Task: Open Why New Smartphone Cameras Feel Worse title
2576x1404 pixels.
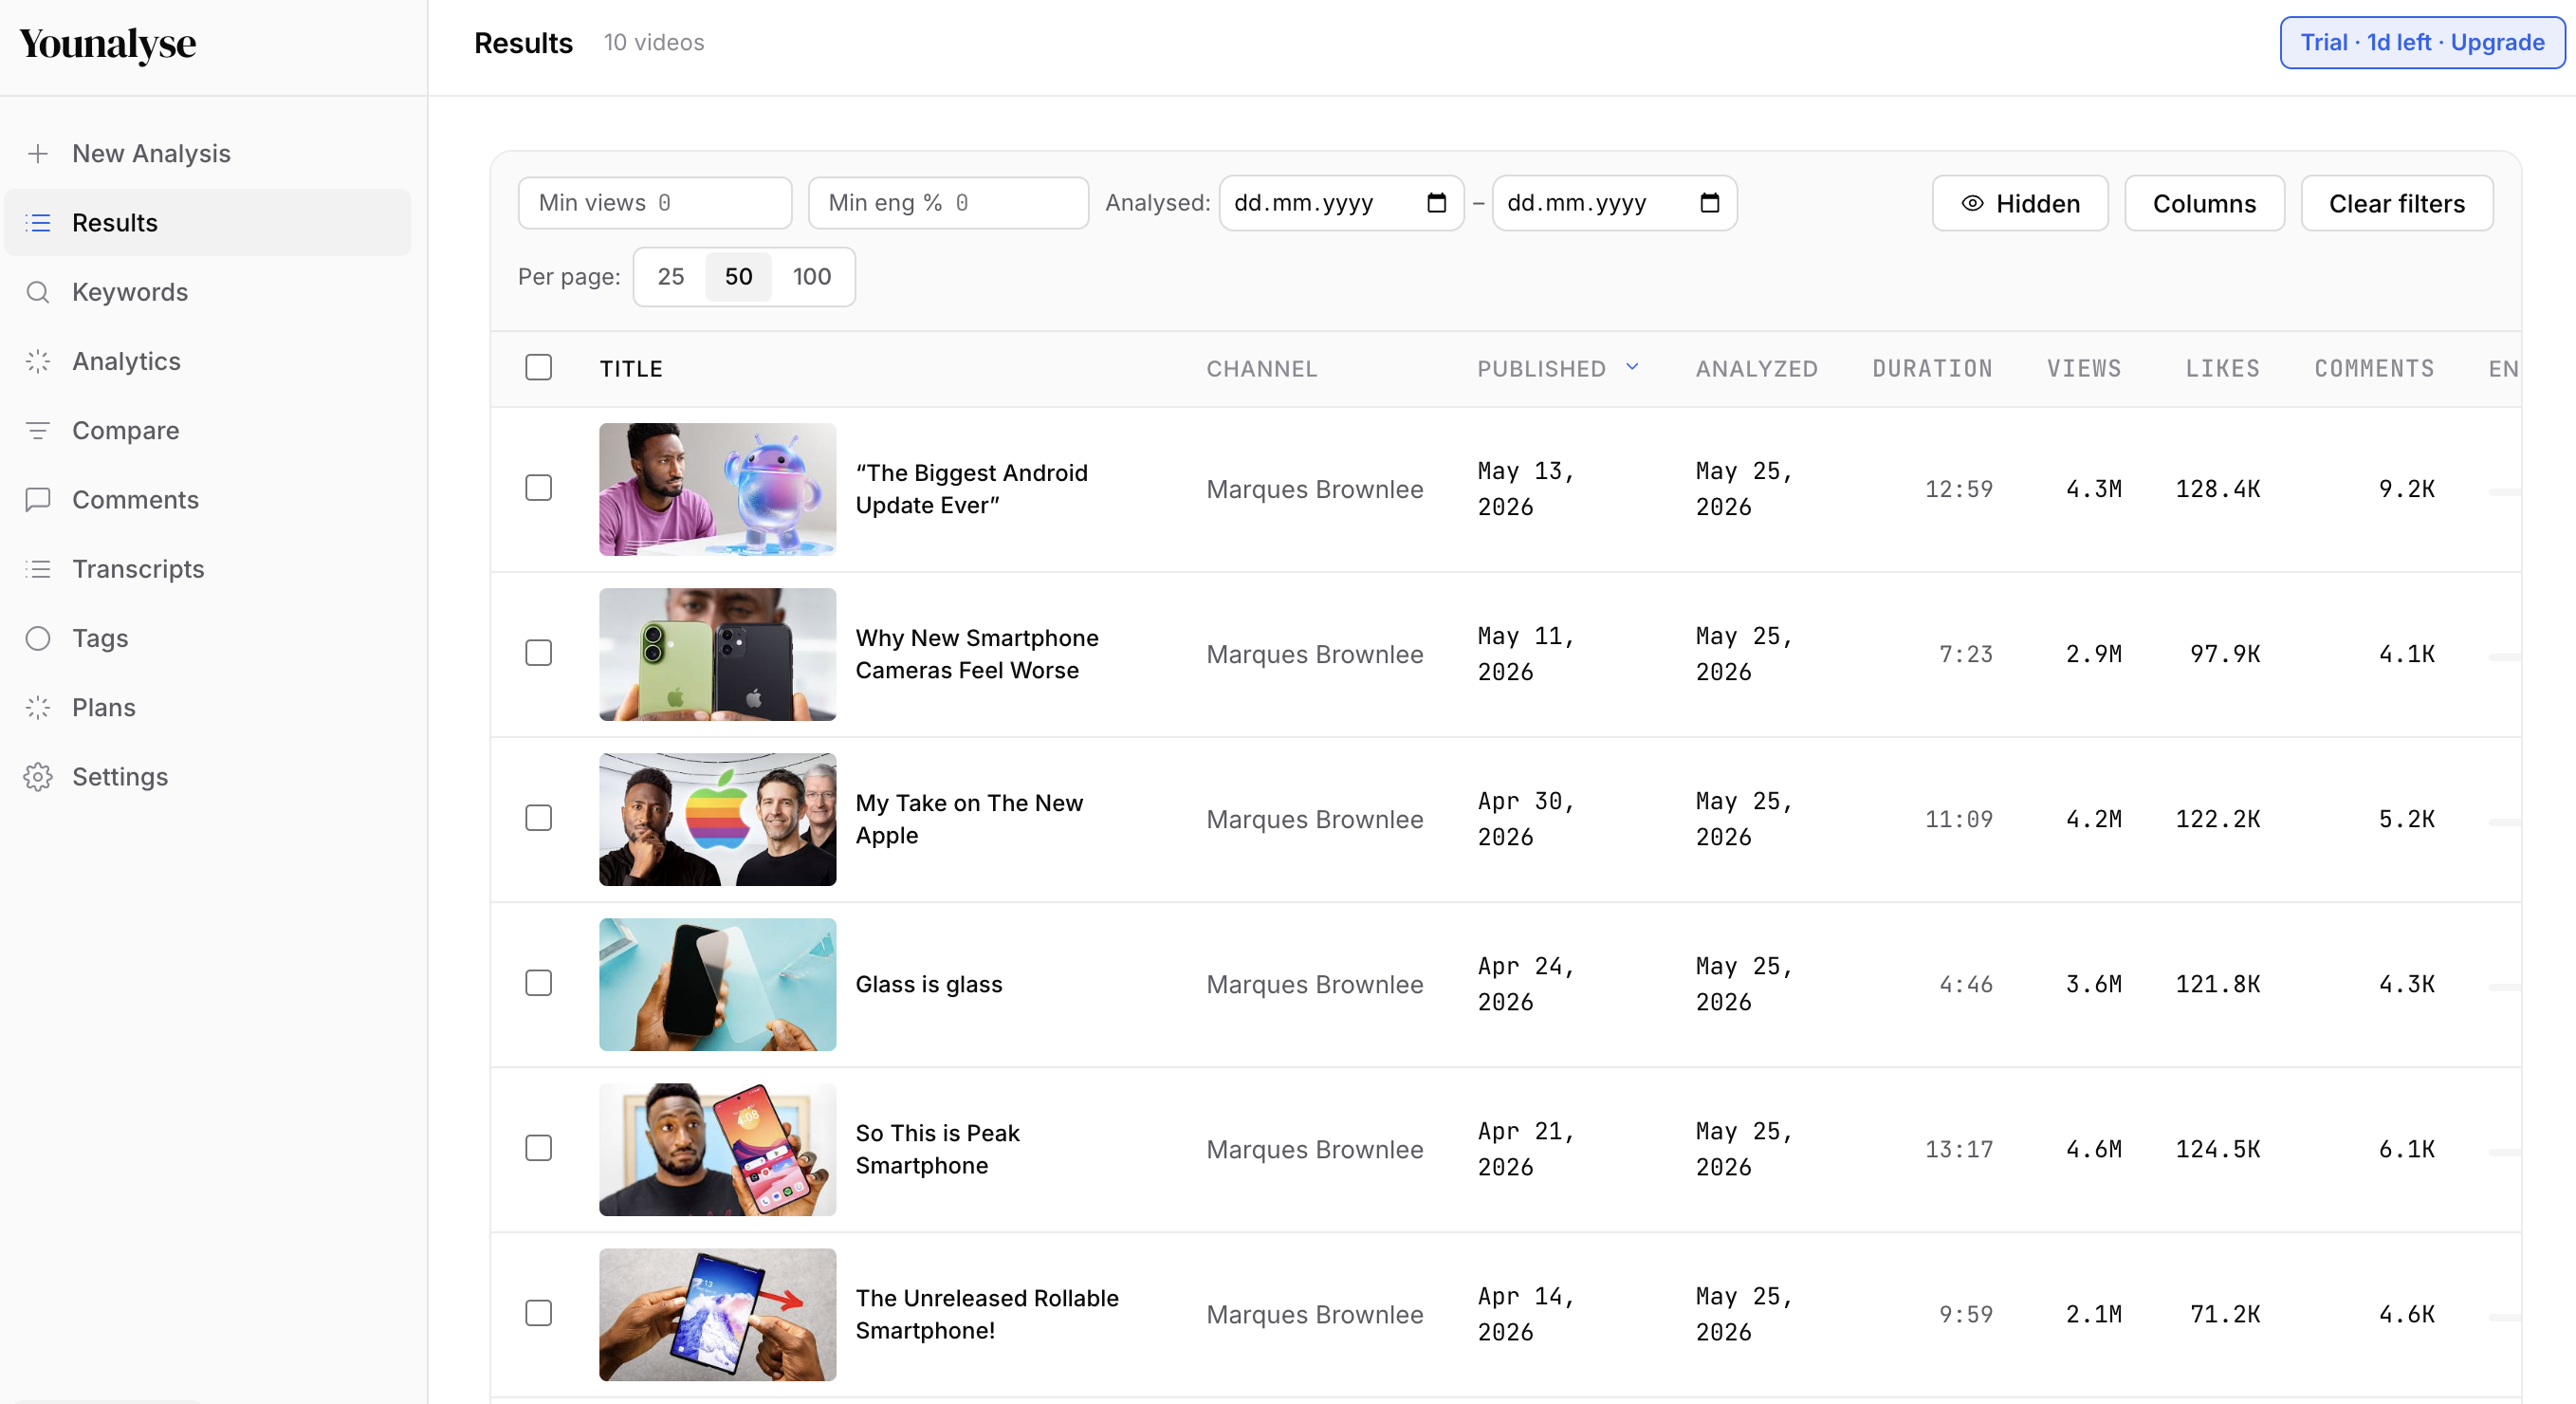Action: pyautogui.click(x=976, y=654)
